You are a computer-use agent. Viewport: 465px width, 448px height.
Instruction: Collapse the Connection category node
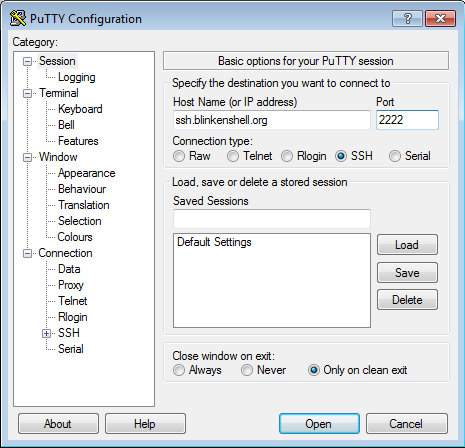tap(27, 254)
